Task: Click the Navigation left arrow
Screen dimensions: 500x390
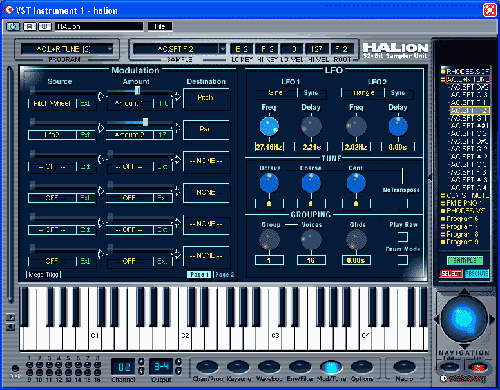Action: click(x=436, y=319)
